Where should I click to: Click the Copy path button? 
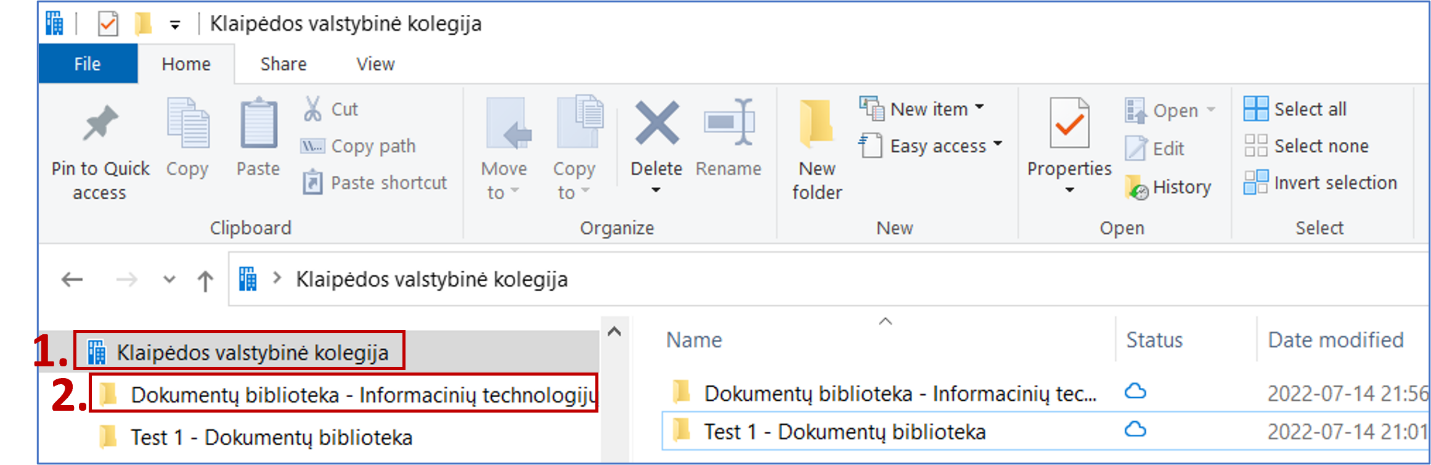tap(358, 146)
